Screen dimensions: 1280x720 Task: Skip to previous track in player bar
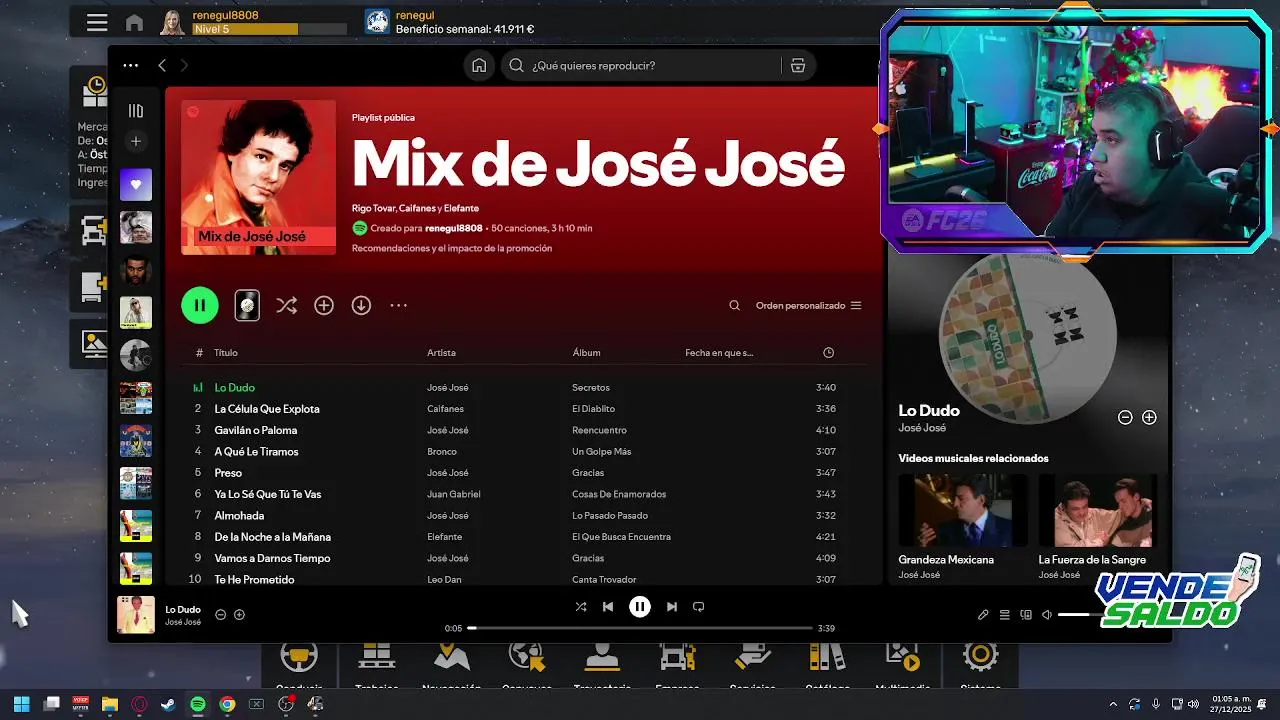tap(608, 606)
